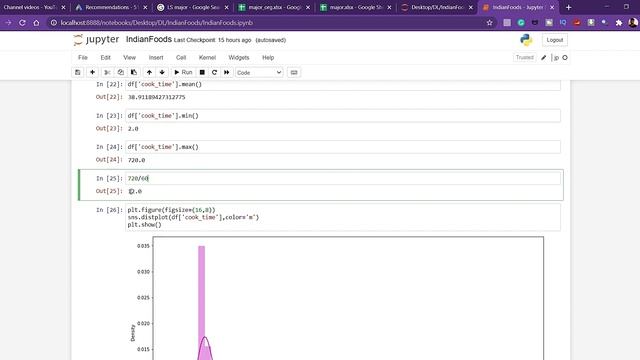
Task: Go forward in browser history
Action: click(8, 23)
